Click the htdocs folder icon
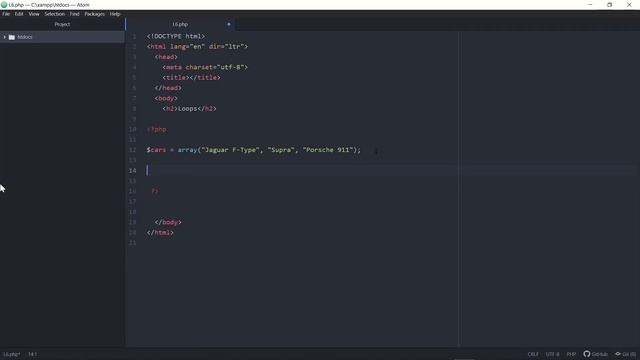Image resolution: width=640 pixels, height=360 pixels. click(x=12, y=37)
